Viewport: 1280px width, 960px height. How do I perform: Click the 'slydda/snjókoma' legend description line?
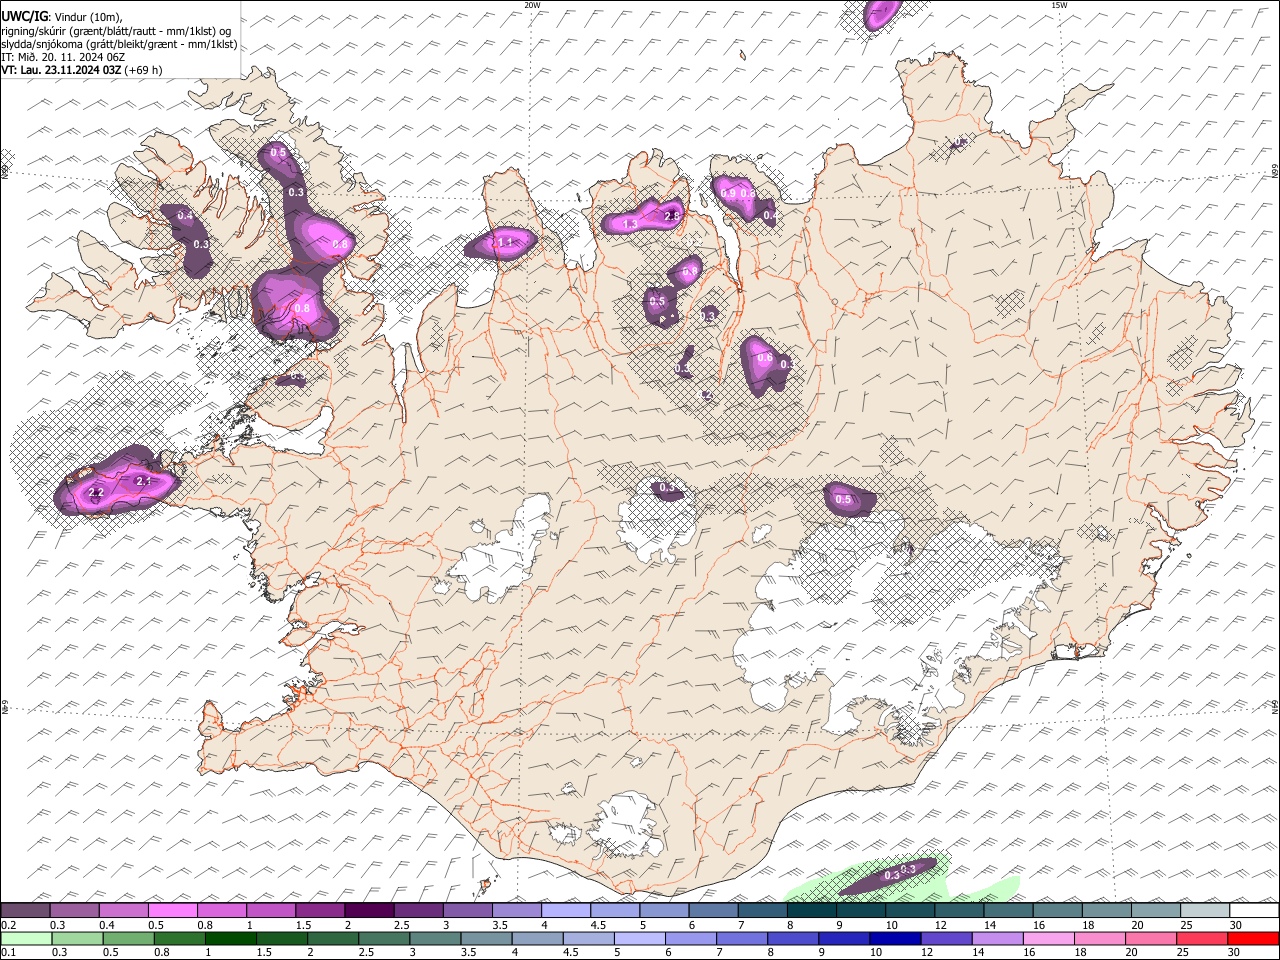(x=119, y=44)
